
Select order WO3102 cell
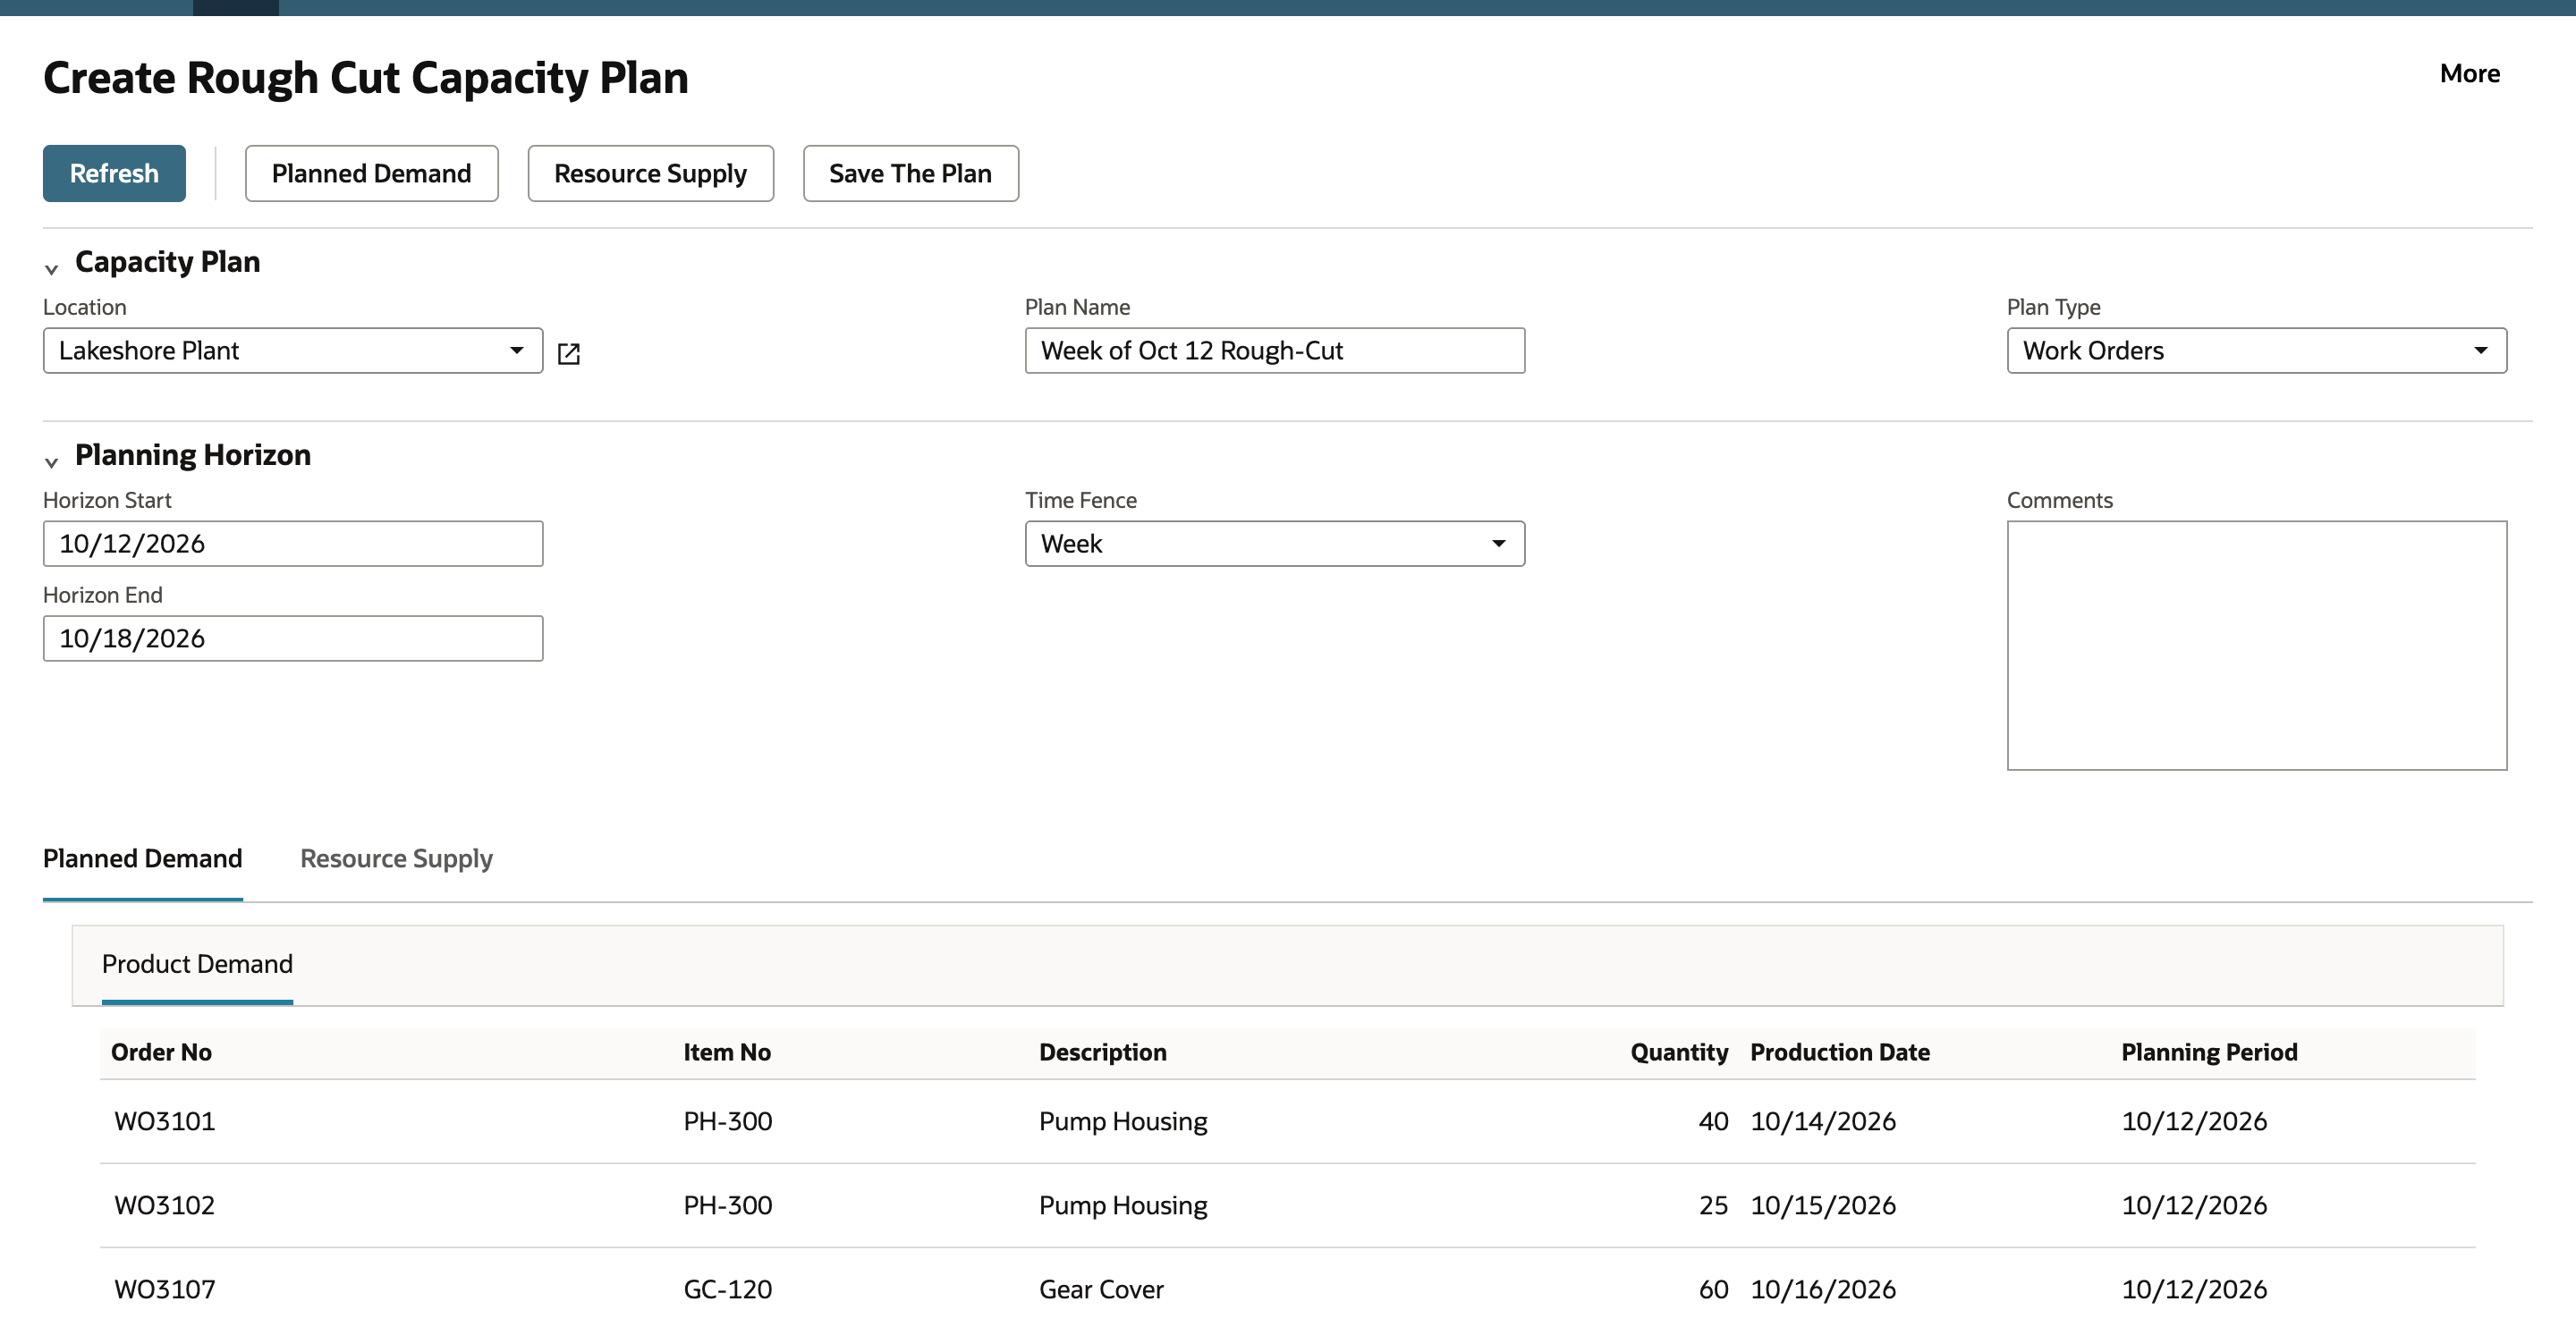point(165,1205)
